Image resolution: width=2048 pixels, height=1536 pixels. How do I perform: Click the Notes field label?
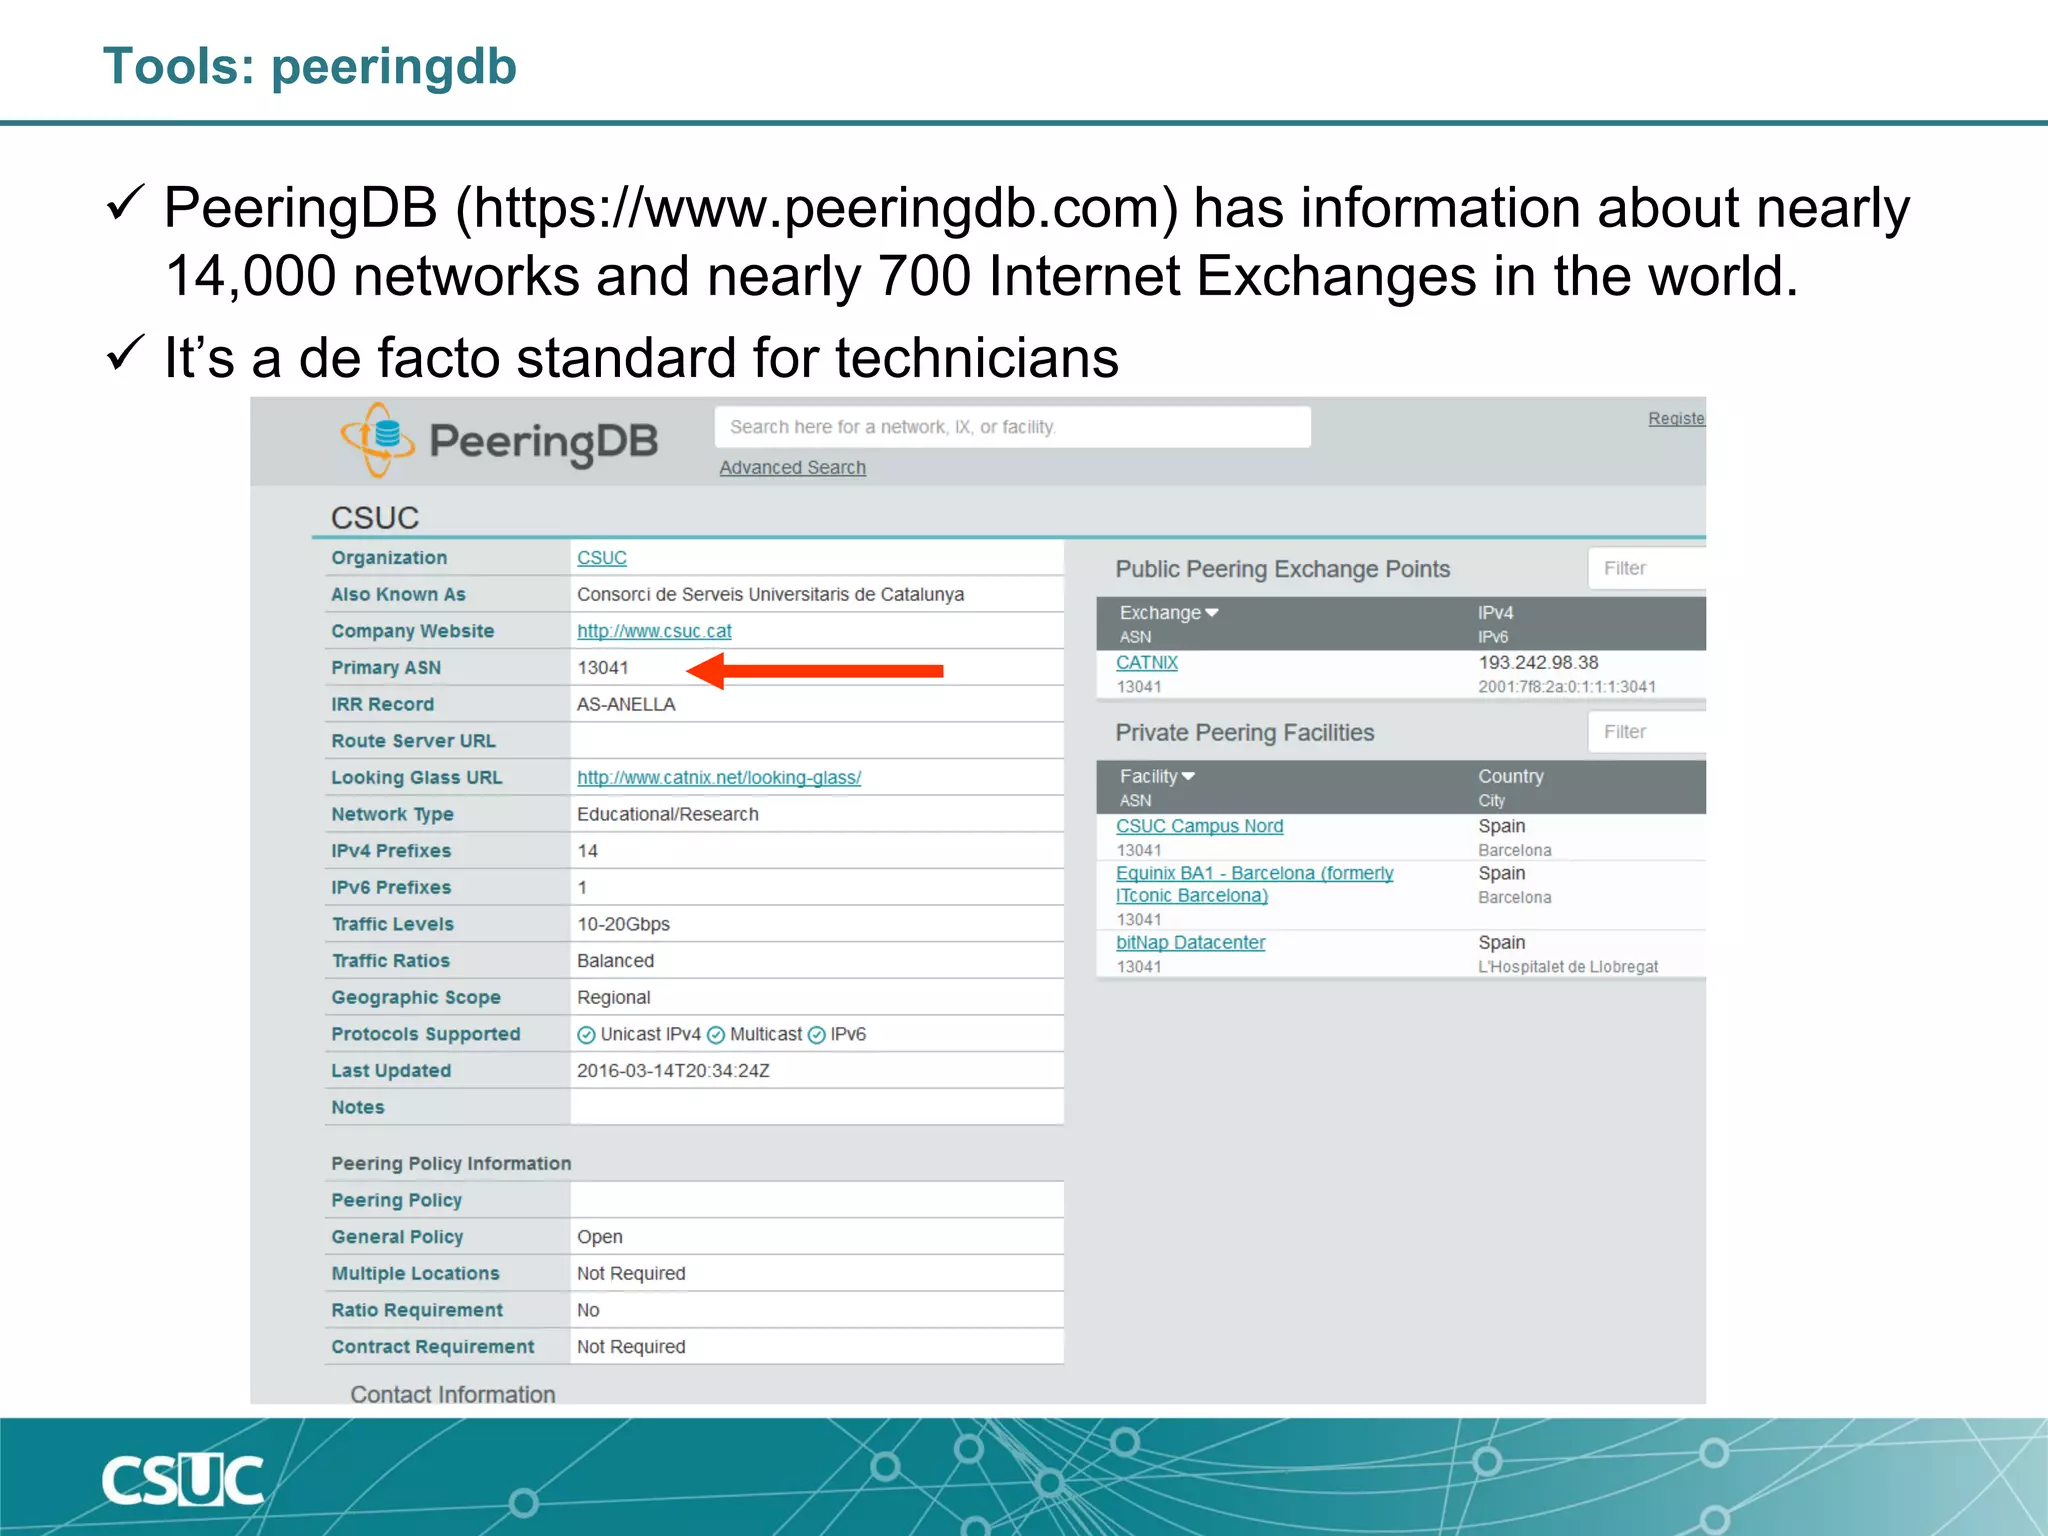[357, 1108]
